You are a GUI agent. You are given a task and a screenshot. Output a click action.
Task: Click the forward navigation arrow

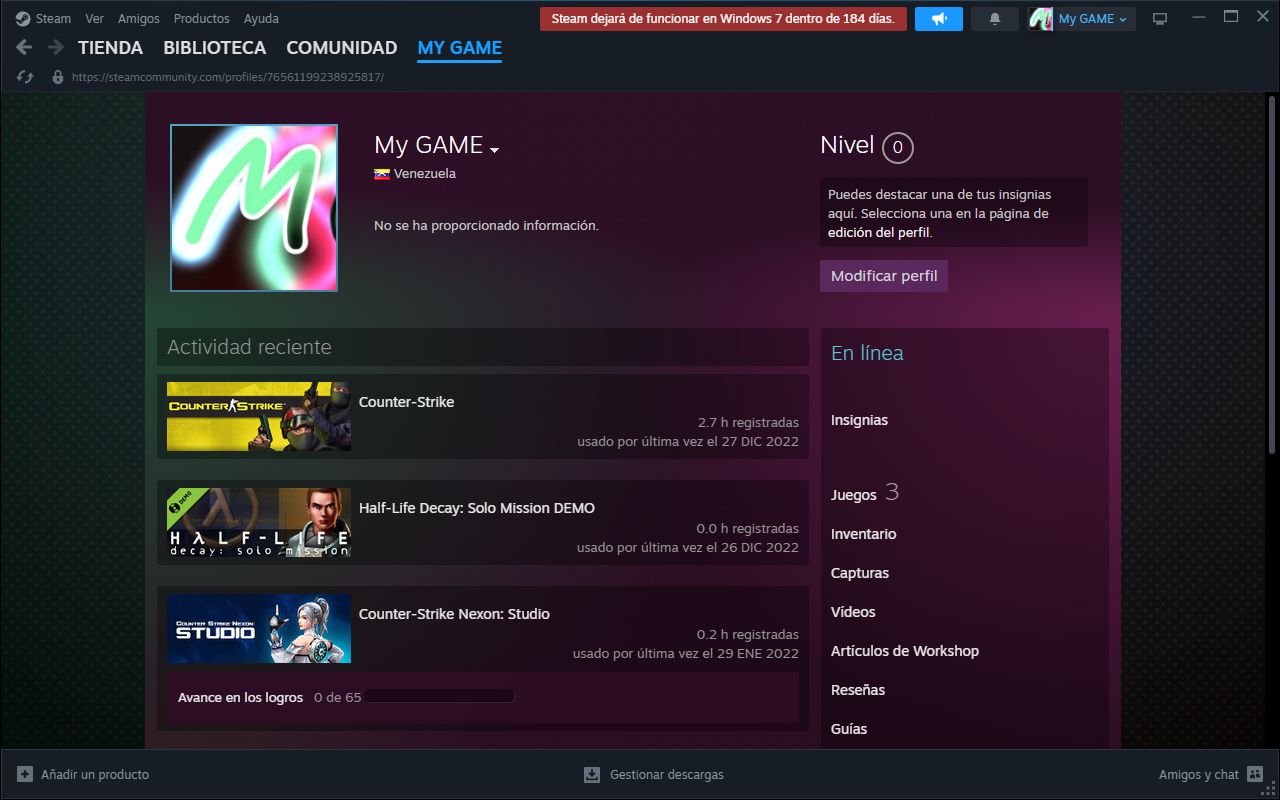coord(56,47)
